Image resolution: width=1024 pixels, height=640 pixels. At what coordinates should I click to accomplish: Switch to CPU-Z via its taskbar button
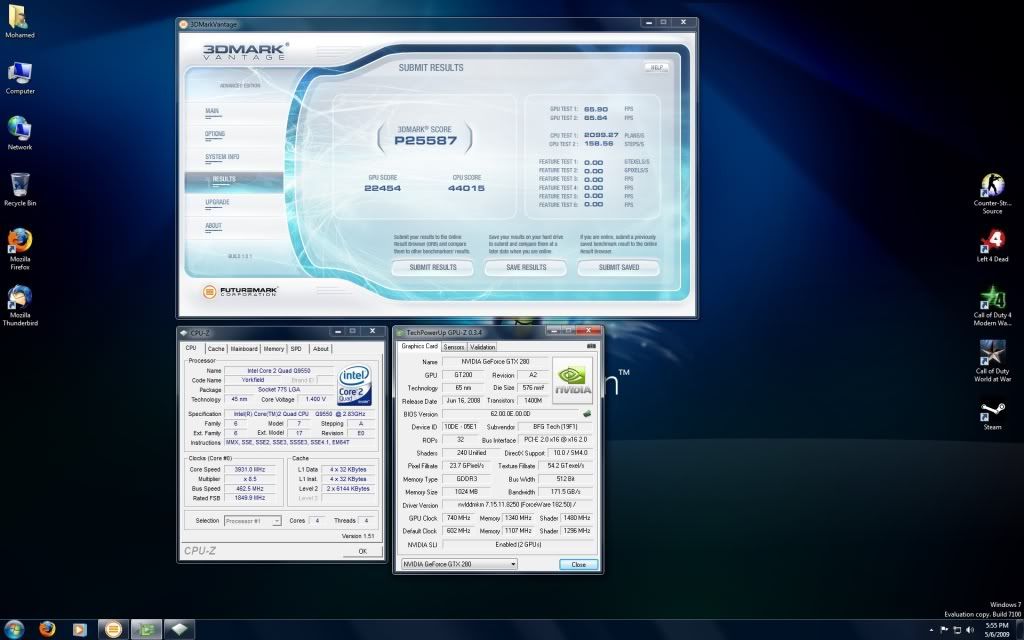(179, 630)
